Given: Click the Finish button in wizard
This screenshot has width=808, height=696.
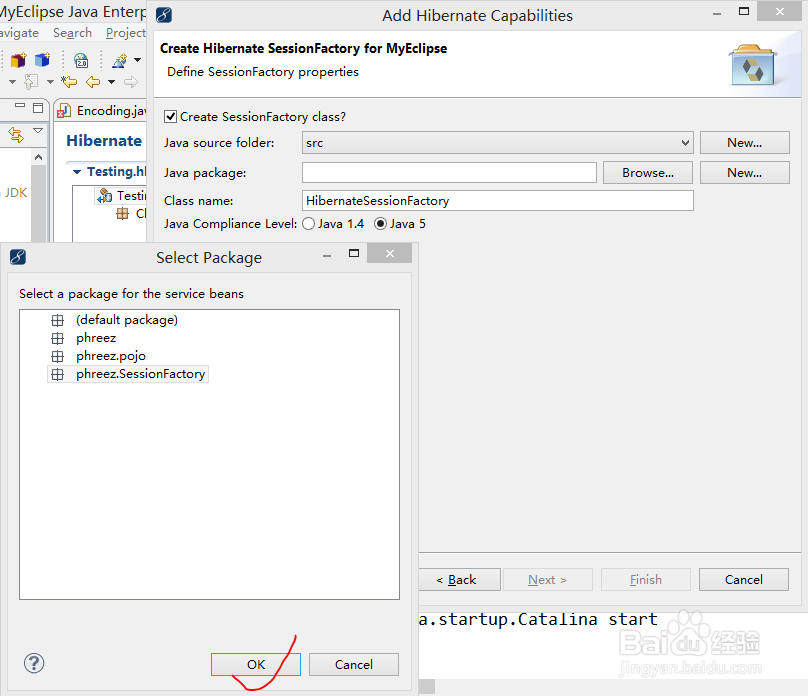Looking at the screenshot, I should (x=645, y=580).
